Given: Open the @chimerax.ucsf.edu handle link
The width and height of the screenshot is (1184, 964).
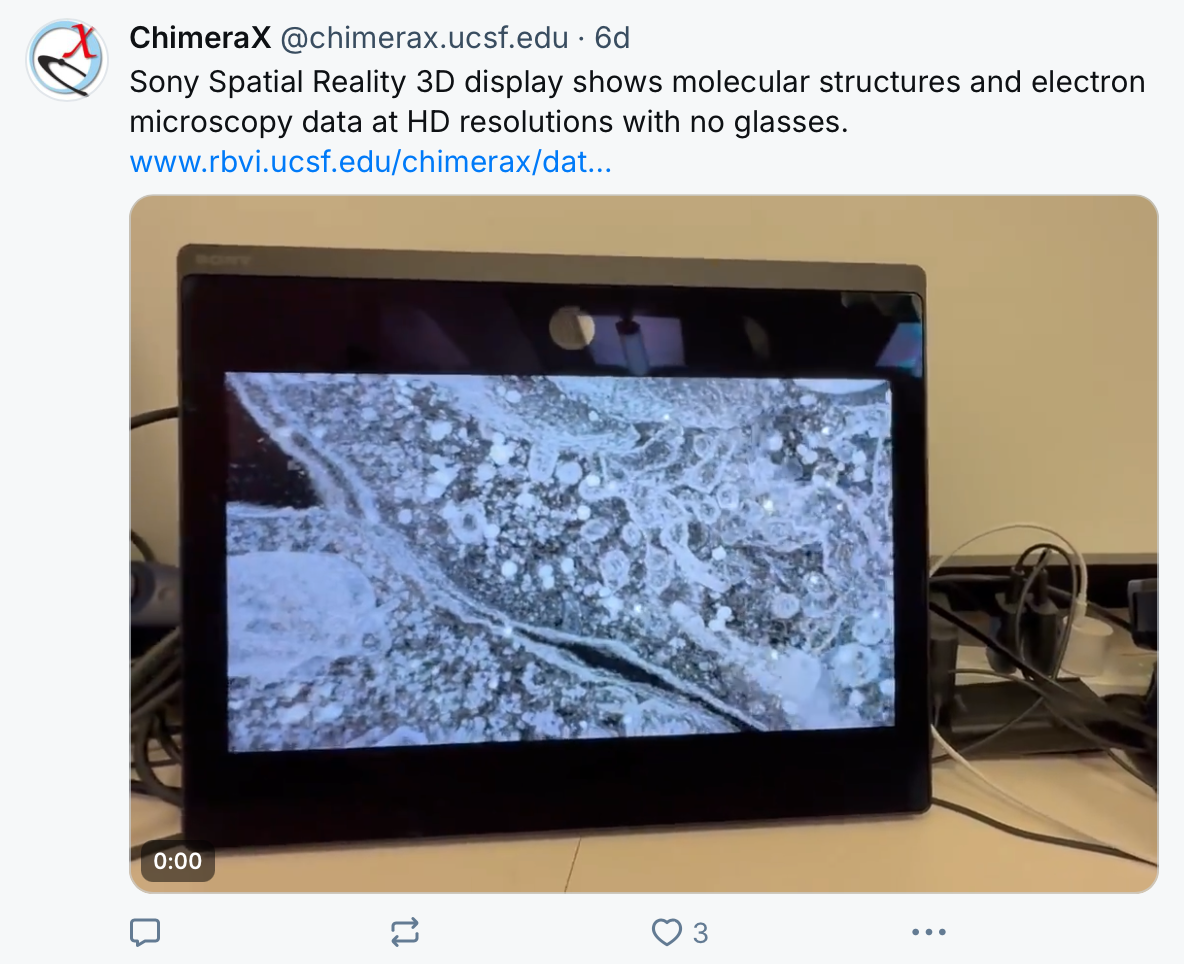Looking at the screenshot, I should pos(424,37).
